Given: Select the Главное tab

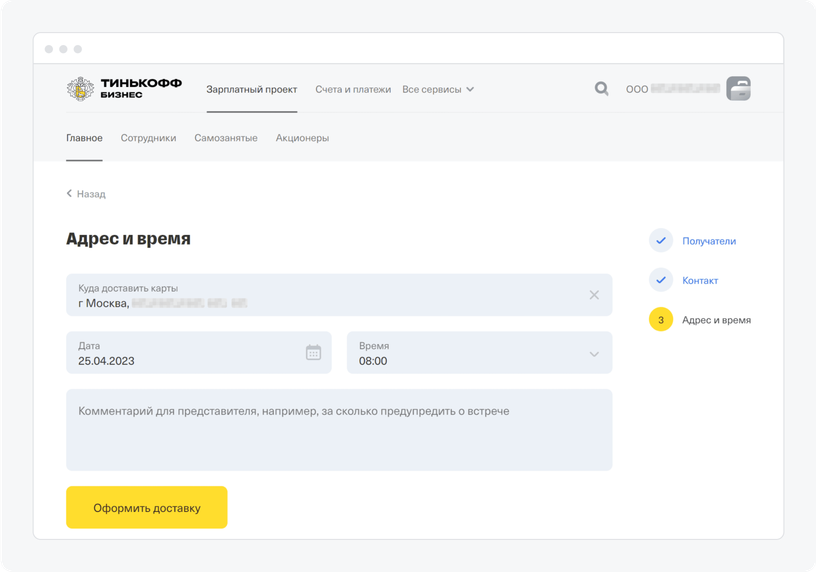Looking at the screenshot, I should [x=84, y=138].
